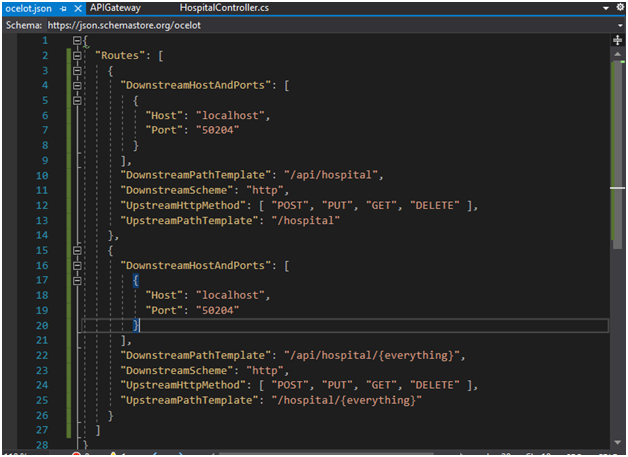Click "/api/hospital" value on line 10
The height and width of the screenshot is (457, 628).
click(331, 175)
